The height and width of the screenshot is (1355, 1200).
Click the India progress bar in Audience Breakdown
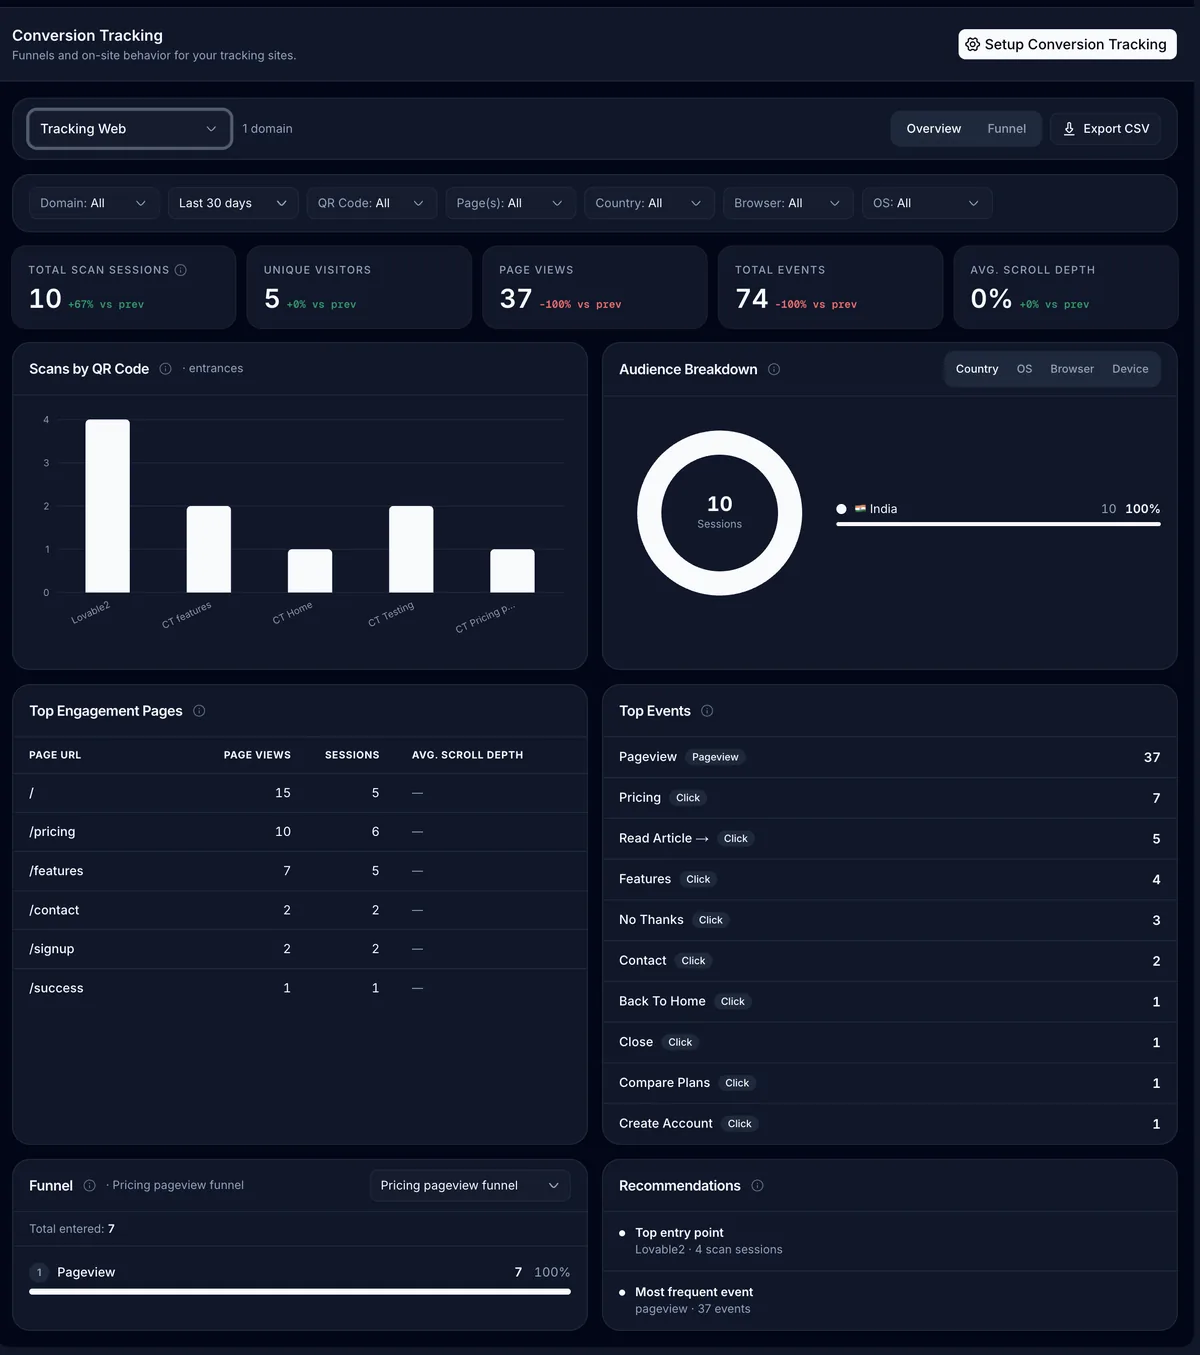998,524
